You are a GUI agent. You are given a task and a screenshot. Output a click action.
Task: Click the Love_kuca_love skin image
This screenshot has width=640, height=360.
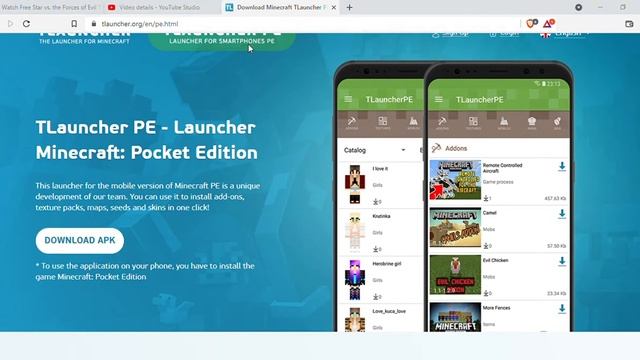point(354,320)
